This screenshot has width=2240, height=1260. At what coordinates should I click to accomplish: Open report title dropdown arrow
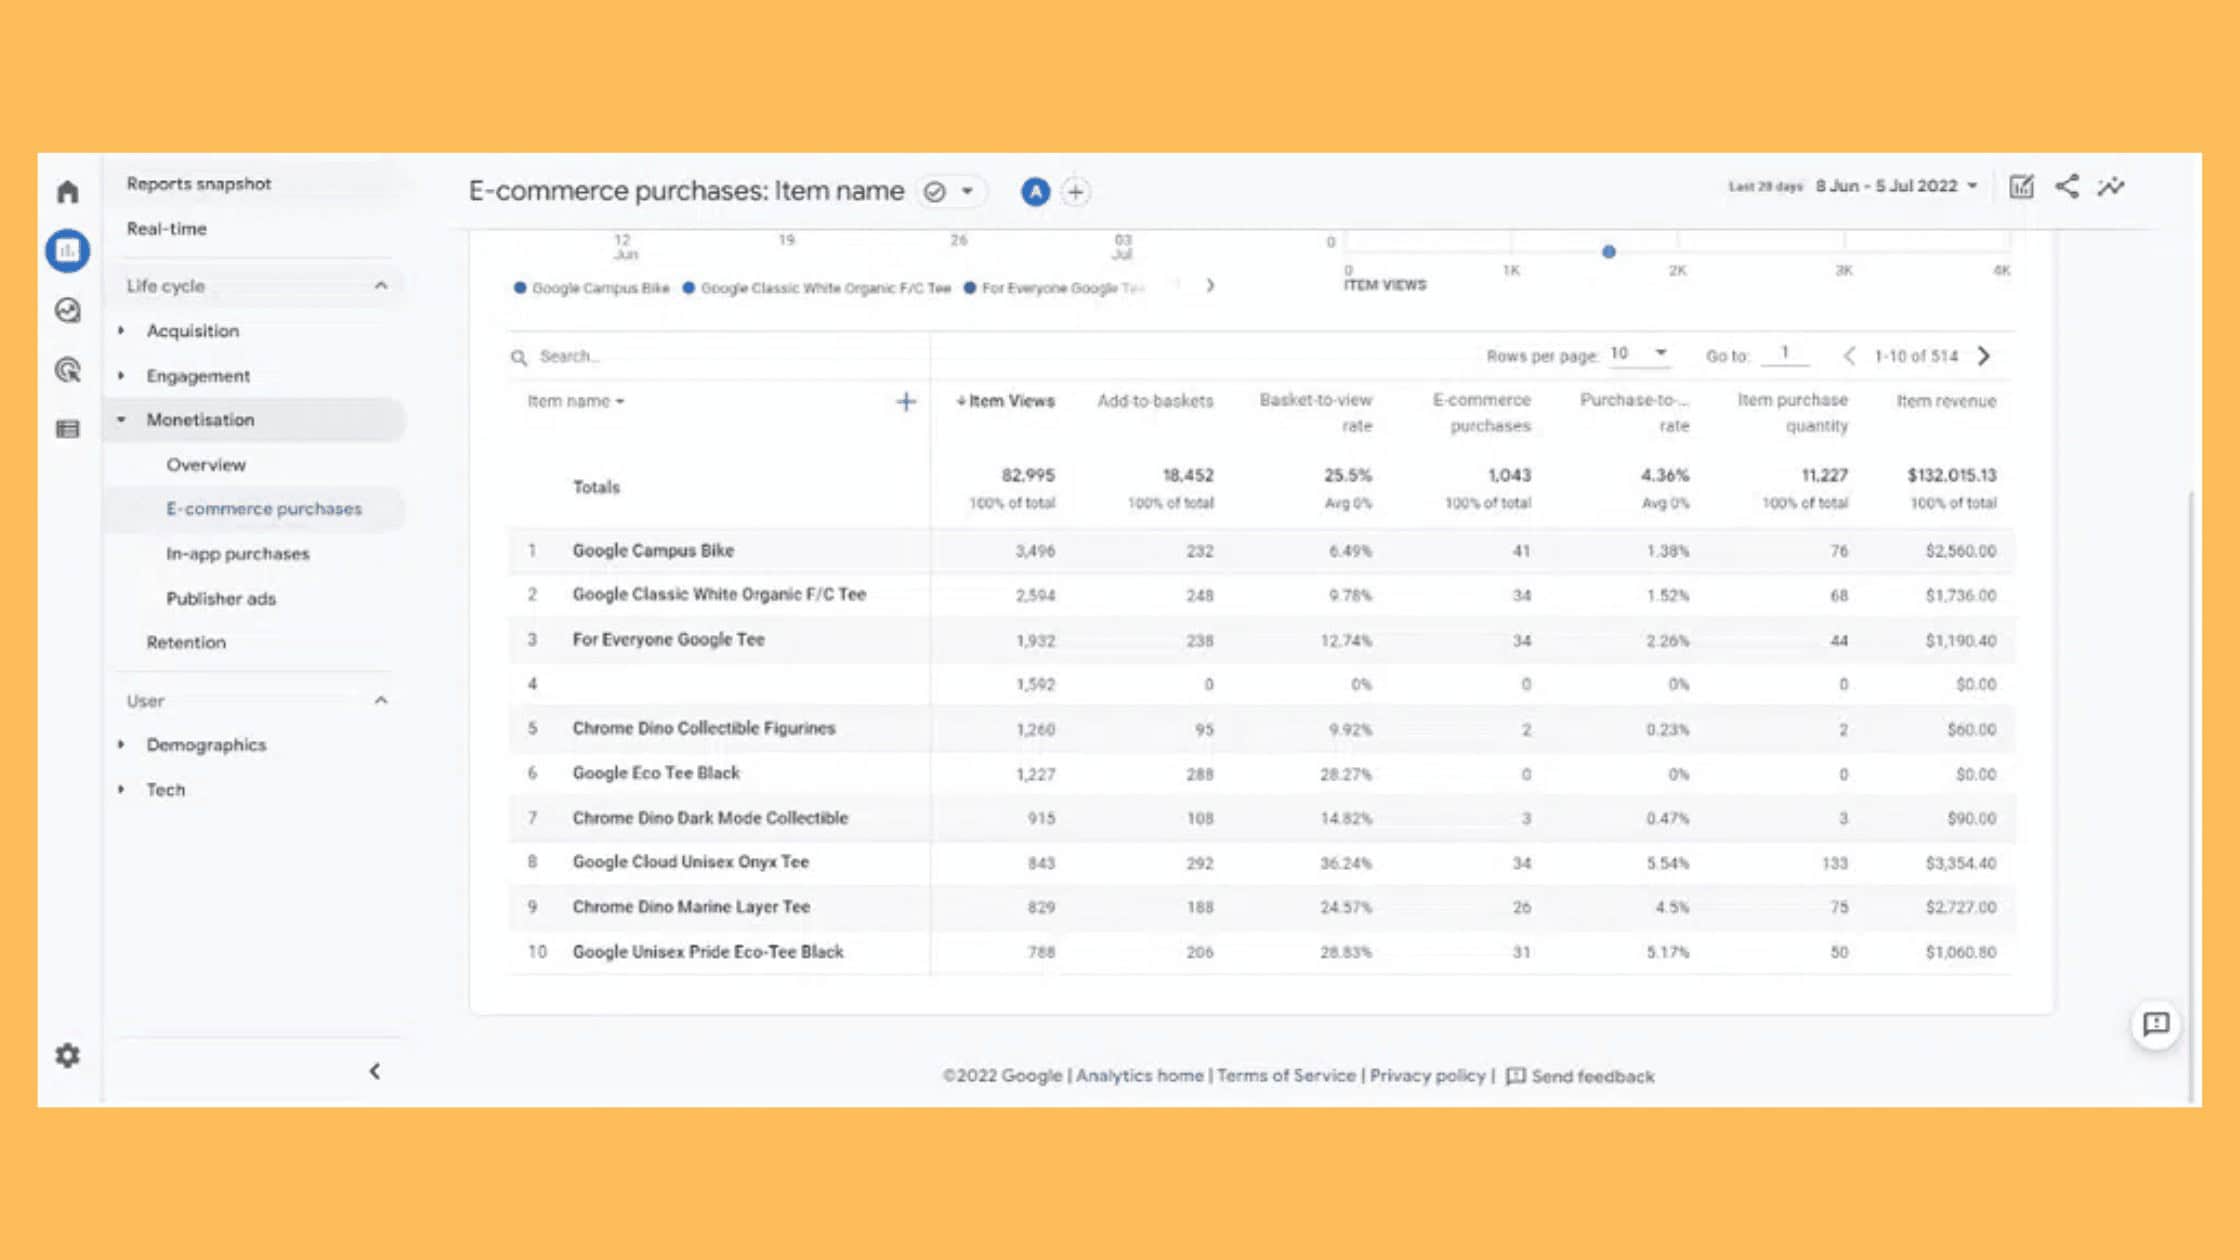tap(967, 191)
